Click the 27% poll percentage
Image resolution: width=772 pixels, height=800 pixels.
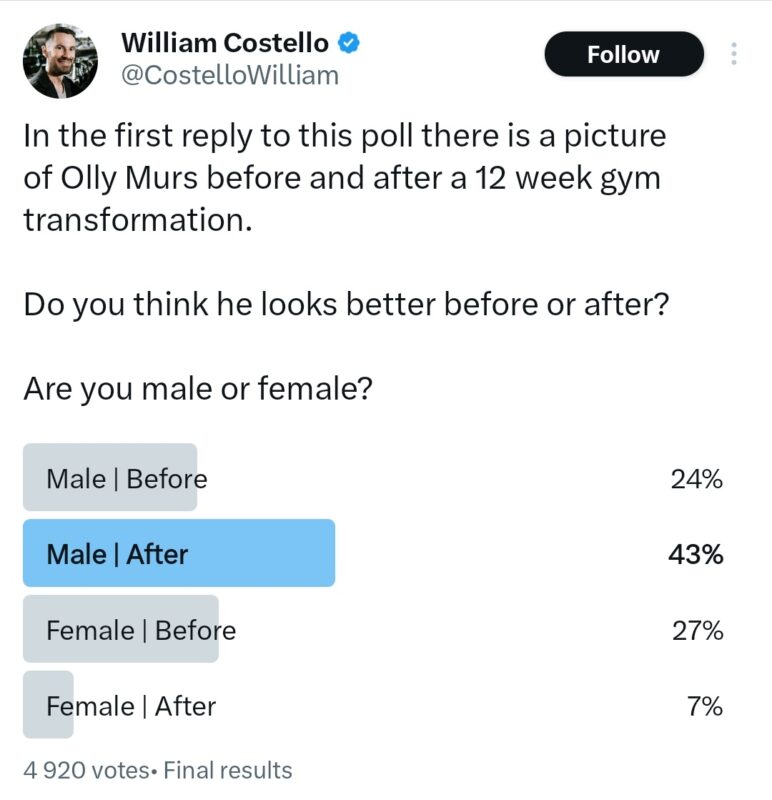[696, 631]
